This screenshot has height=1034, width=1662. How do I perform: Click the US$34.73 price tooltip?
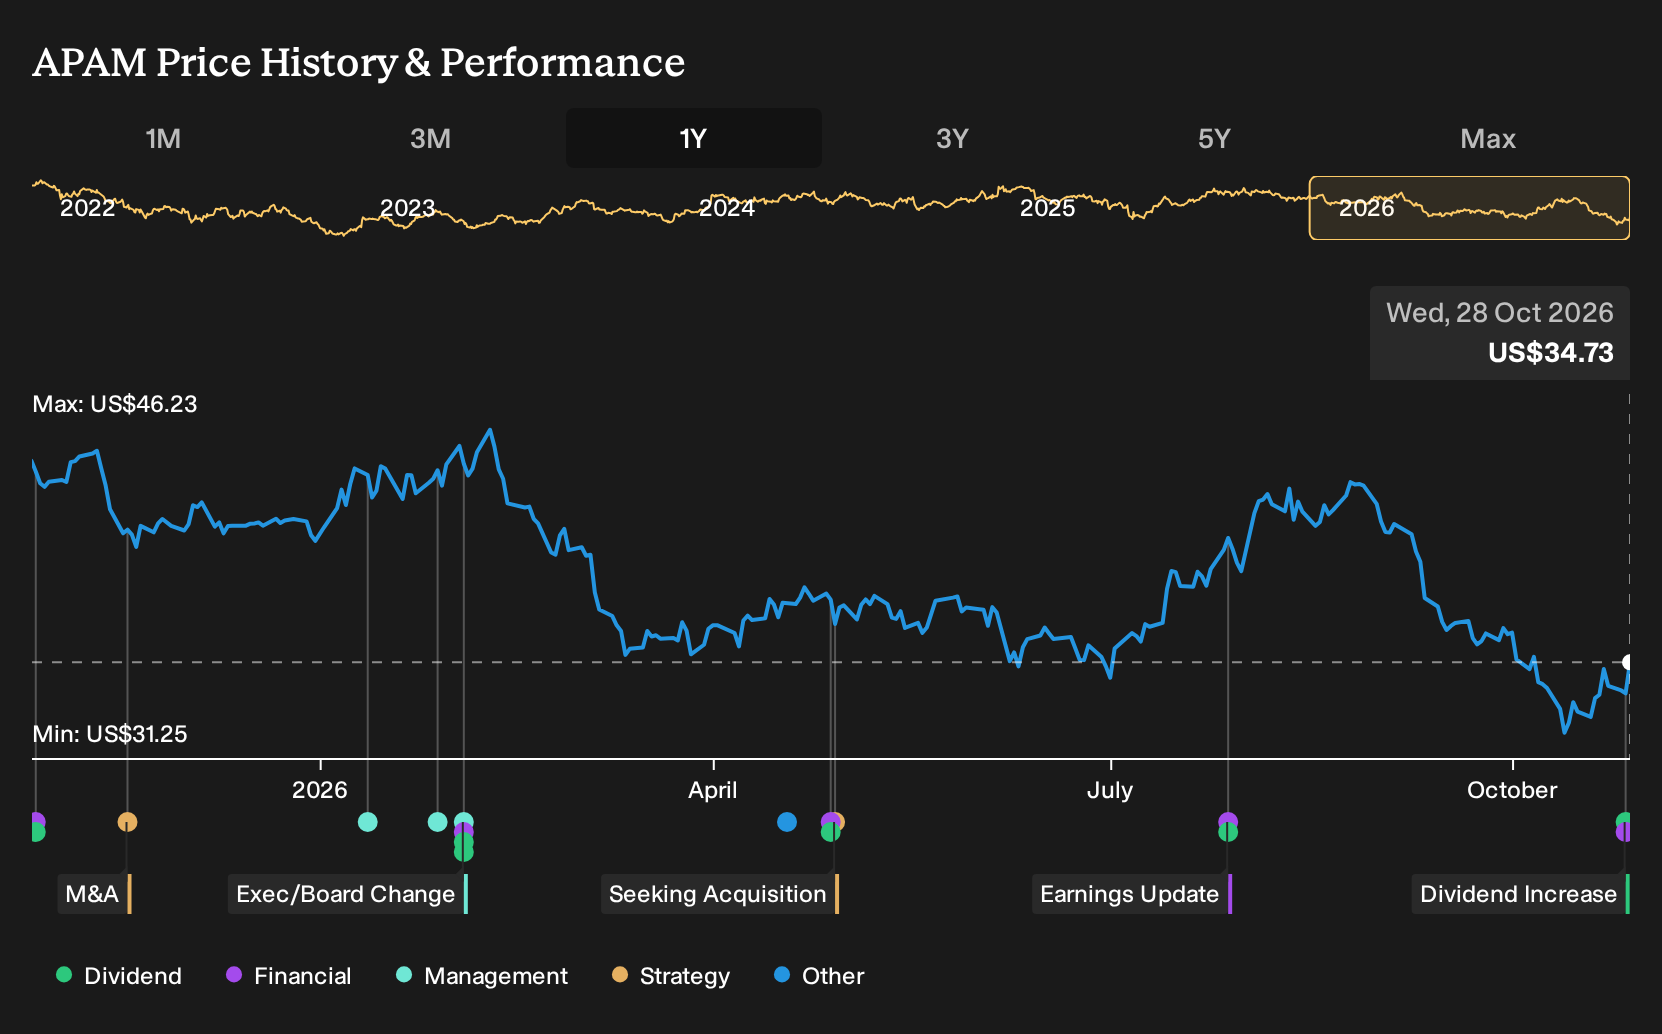1500,333
